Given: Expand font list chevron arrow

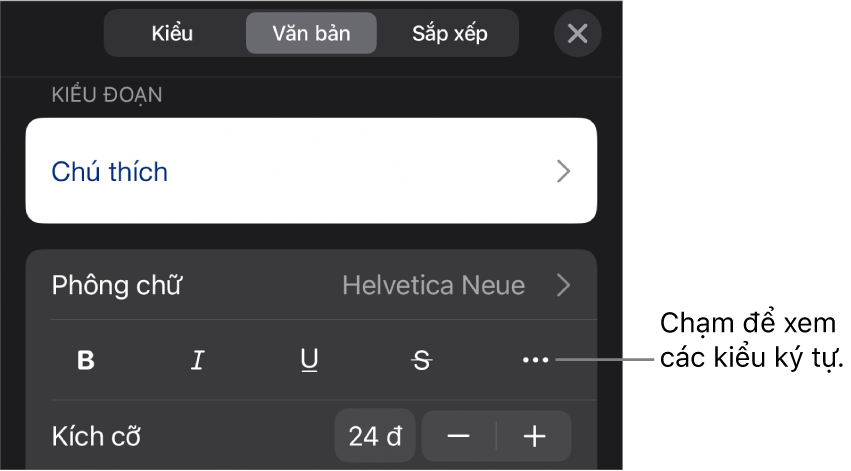Looking at the screenshot, I should [x=564, y=286].
